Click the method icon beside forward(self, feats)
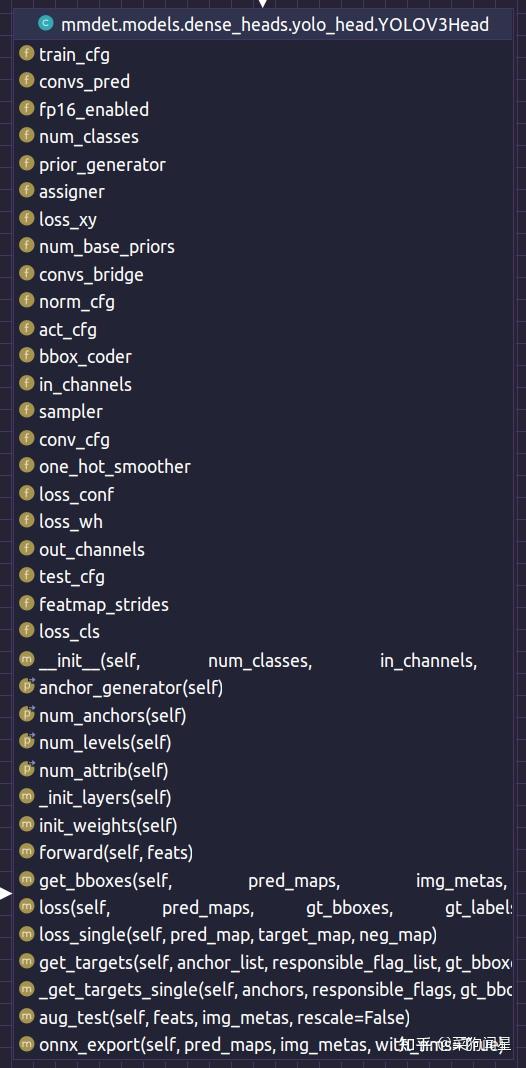The image size is (526, 1068). (27, 851)
